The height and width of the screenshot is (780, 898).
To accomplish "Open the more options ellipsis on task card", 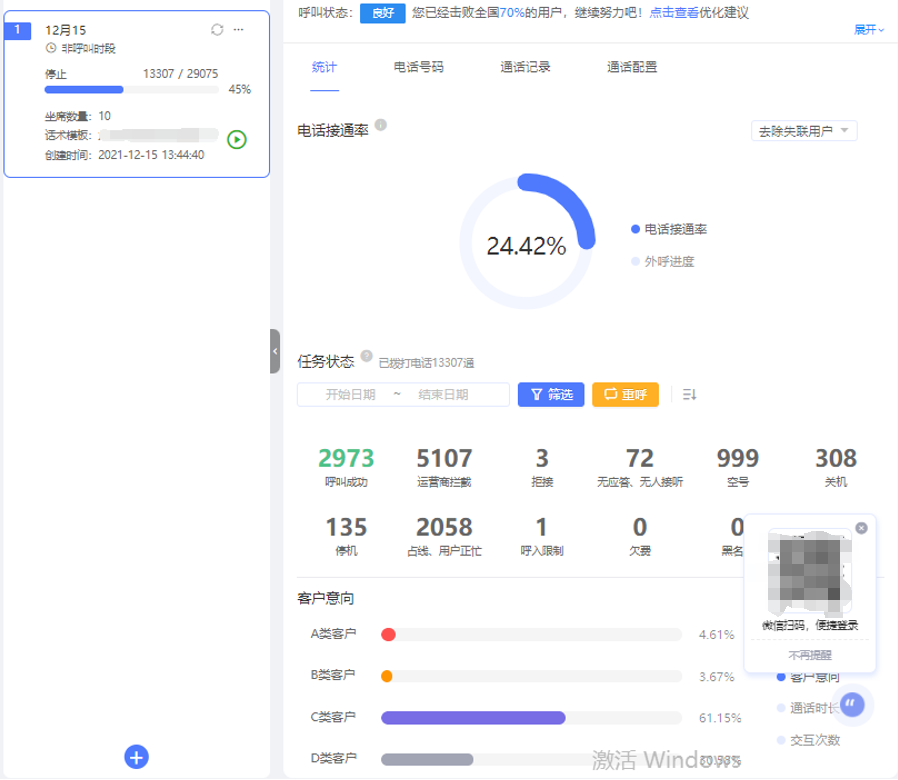I will (x=238, y=30).
